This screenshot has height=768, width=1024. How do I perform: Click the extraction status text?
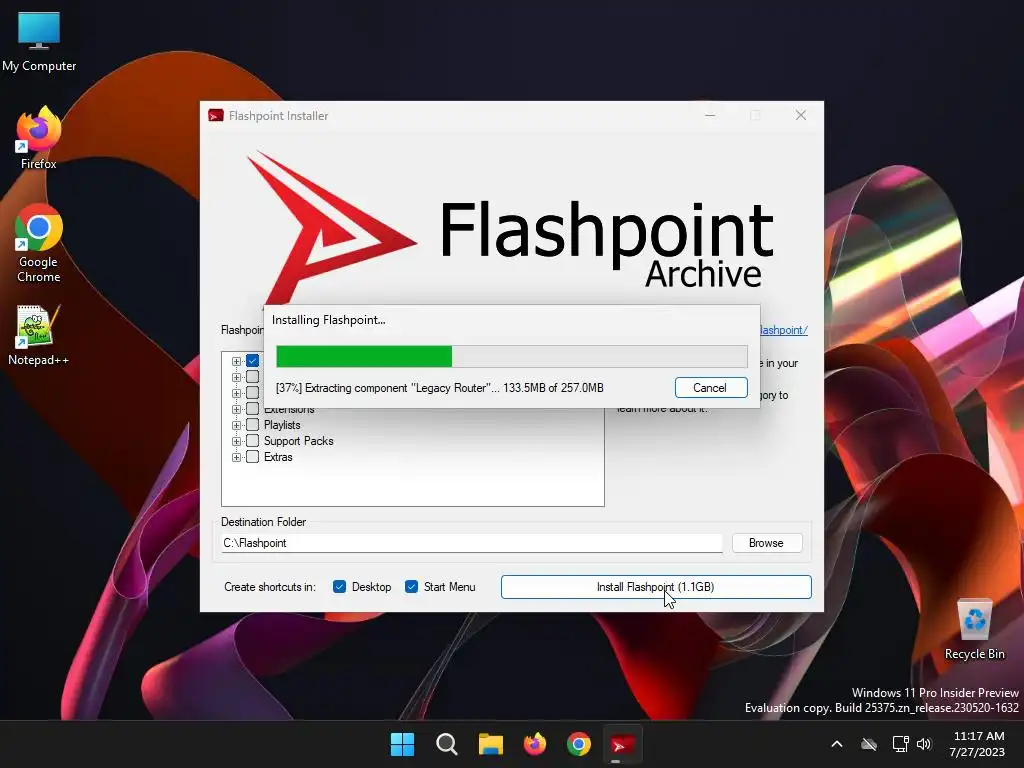pyautogui.click(x=440, y=388)
